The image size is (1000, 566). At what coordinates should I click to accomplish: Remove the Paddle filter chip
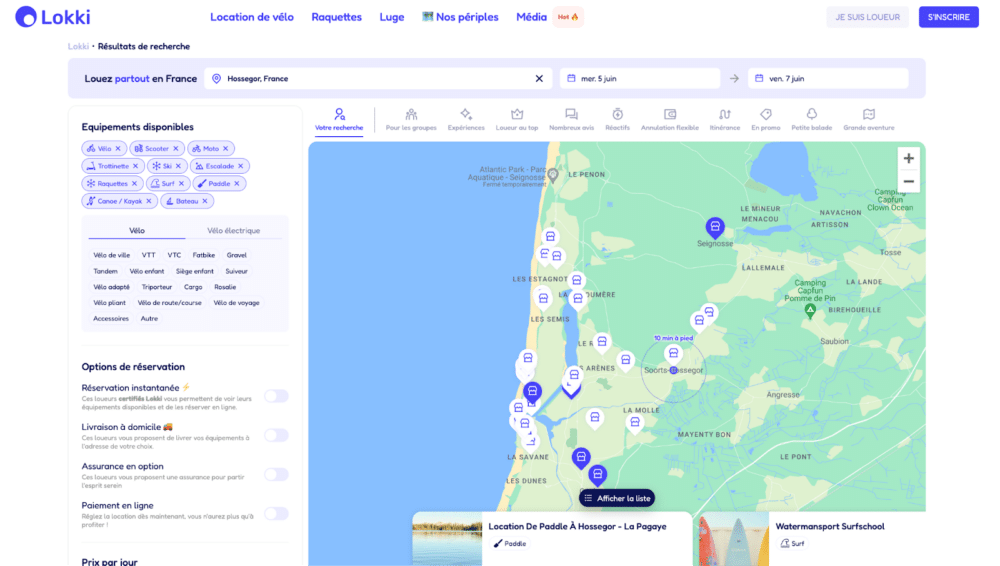(237, 184)
